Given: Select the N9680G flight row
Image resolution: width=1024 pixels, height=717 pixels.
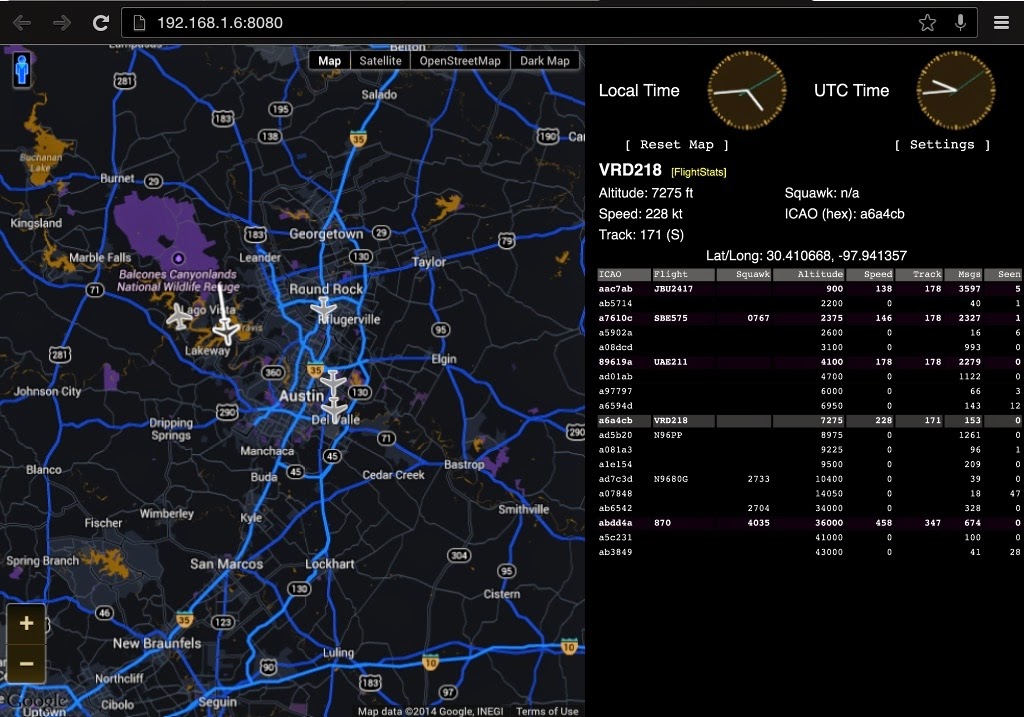Looking at the screenshot, I should pos(810,479).
